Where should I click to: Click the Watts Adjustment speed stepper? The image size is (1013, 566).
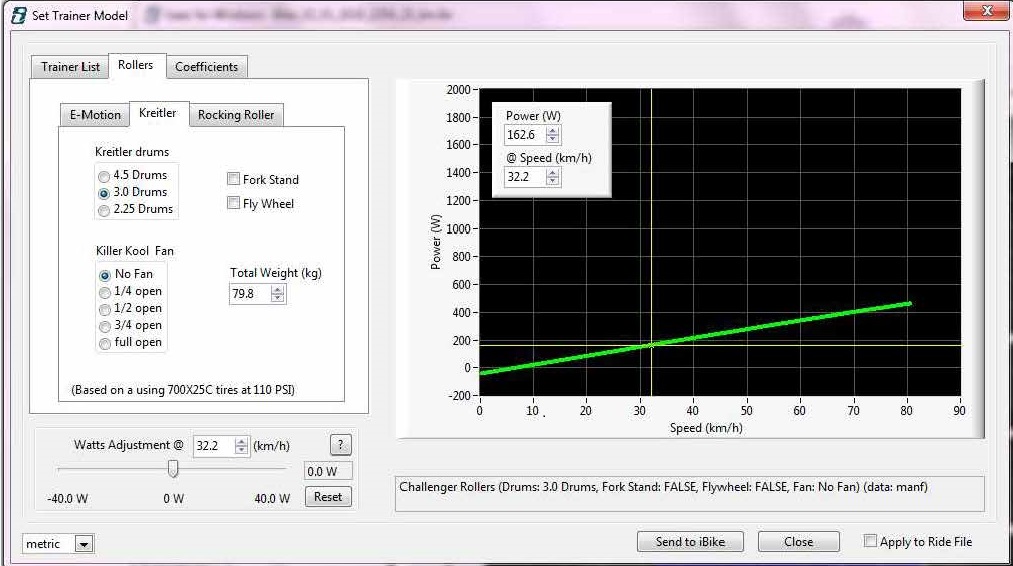[x=241, y=446]
